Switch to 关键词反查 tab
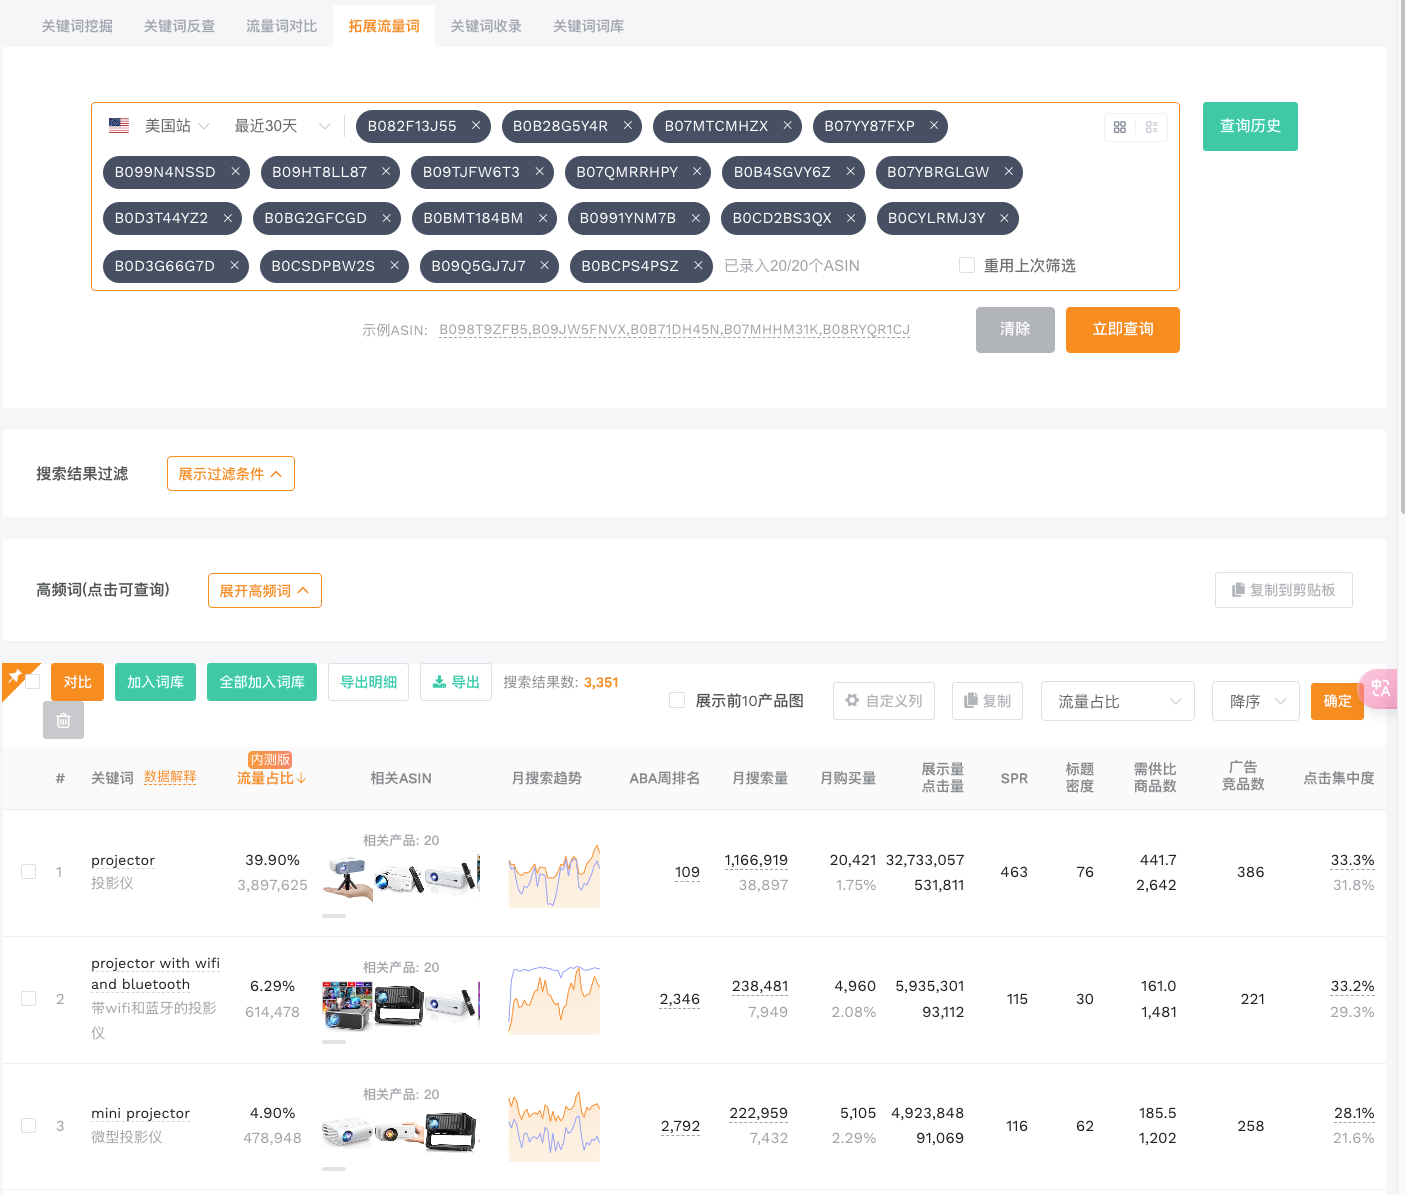This screenshot has height=1195, width=1405. (179, 26)
